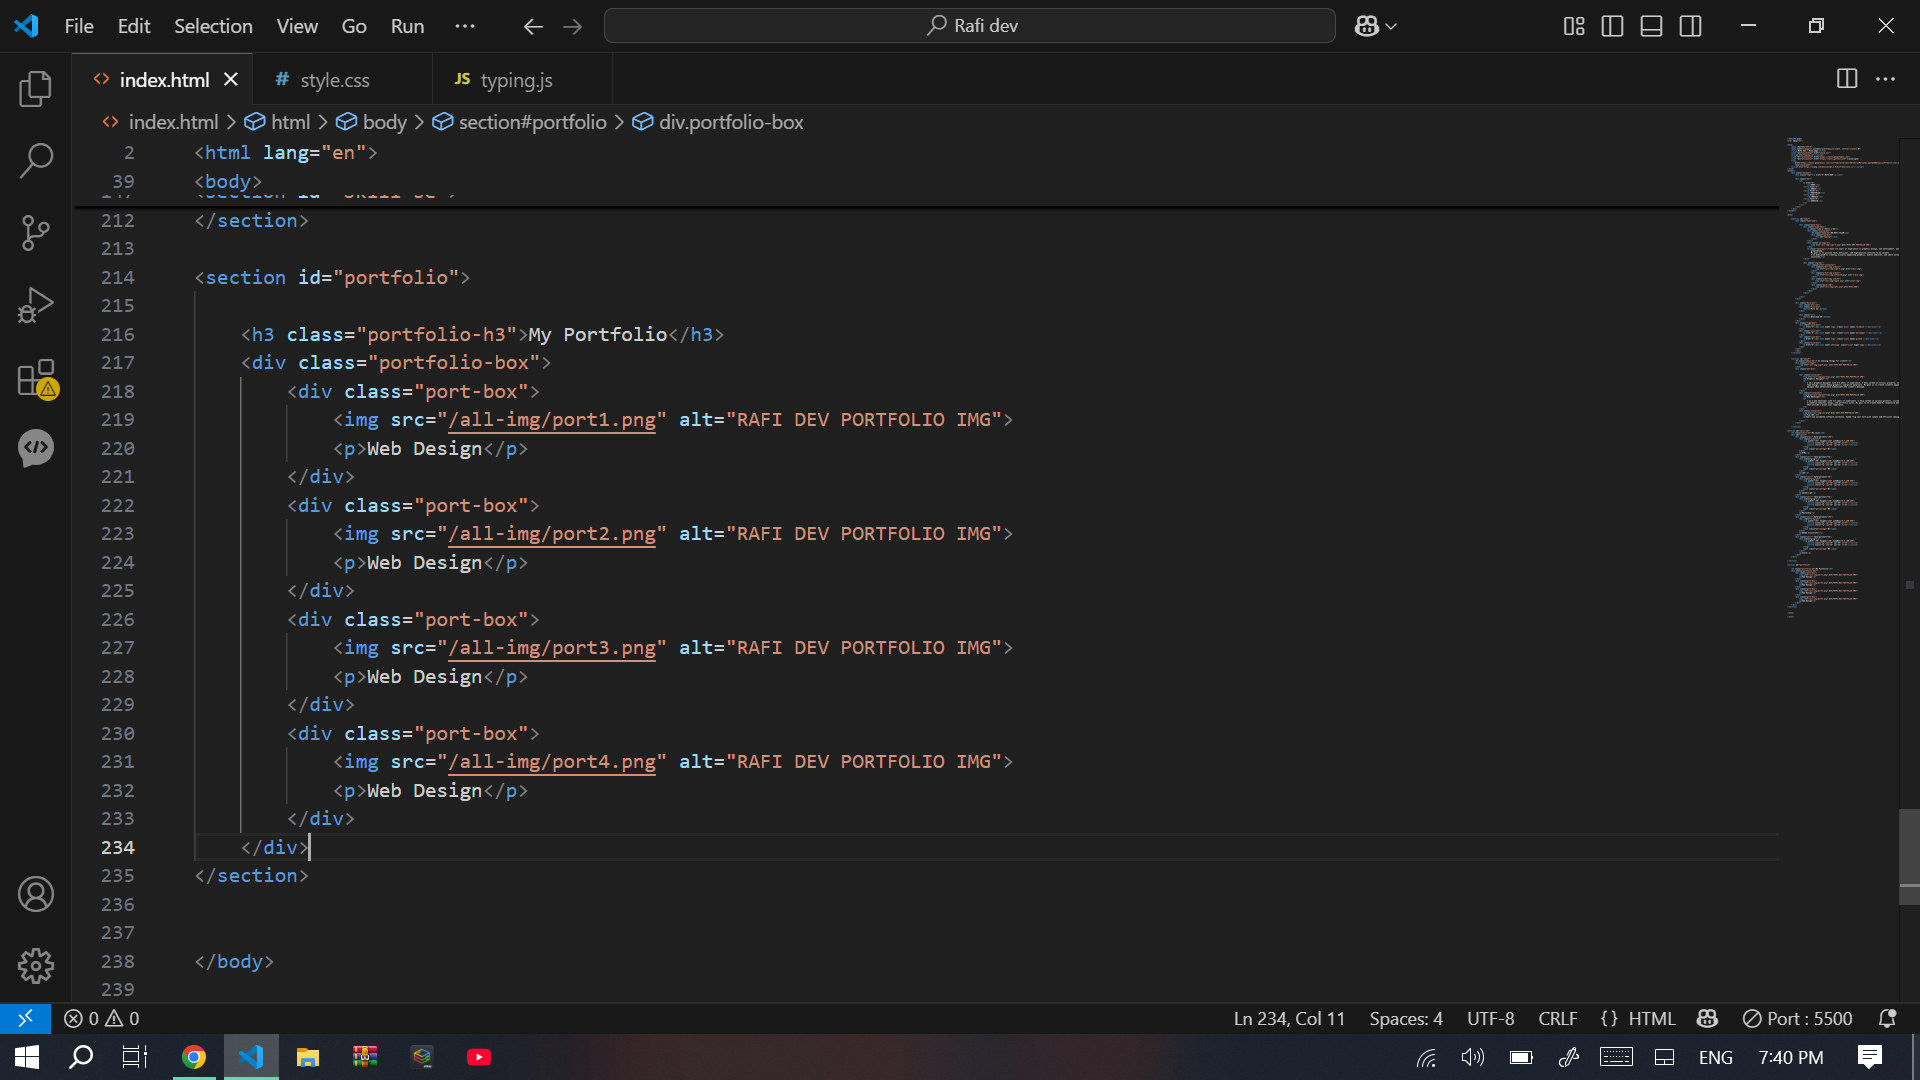Open notifications bell in status bar
1920x1080 pixels.
(1888, 1019)
